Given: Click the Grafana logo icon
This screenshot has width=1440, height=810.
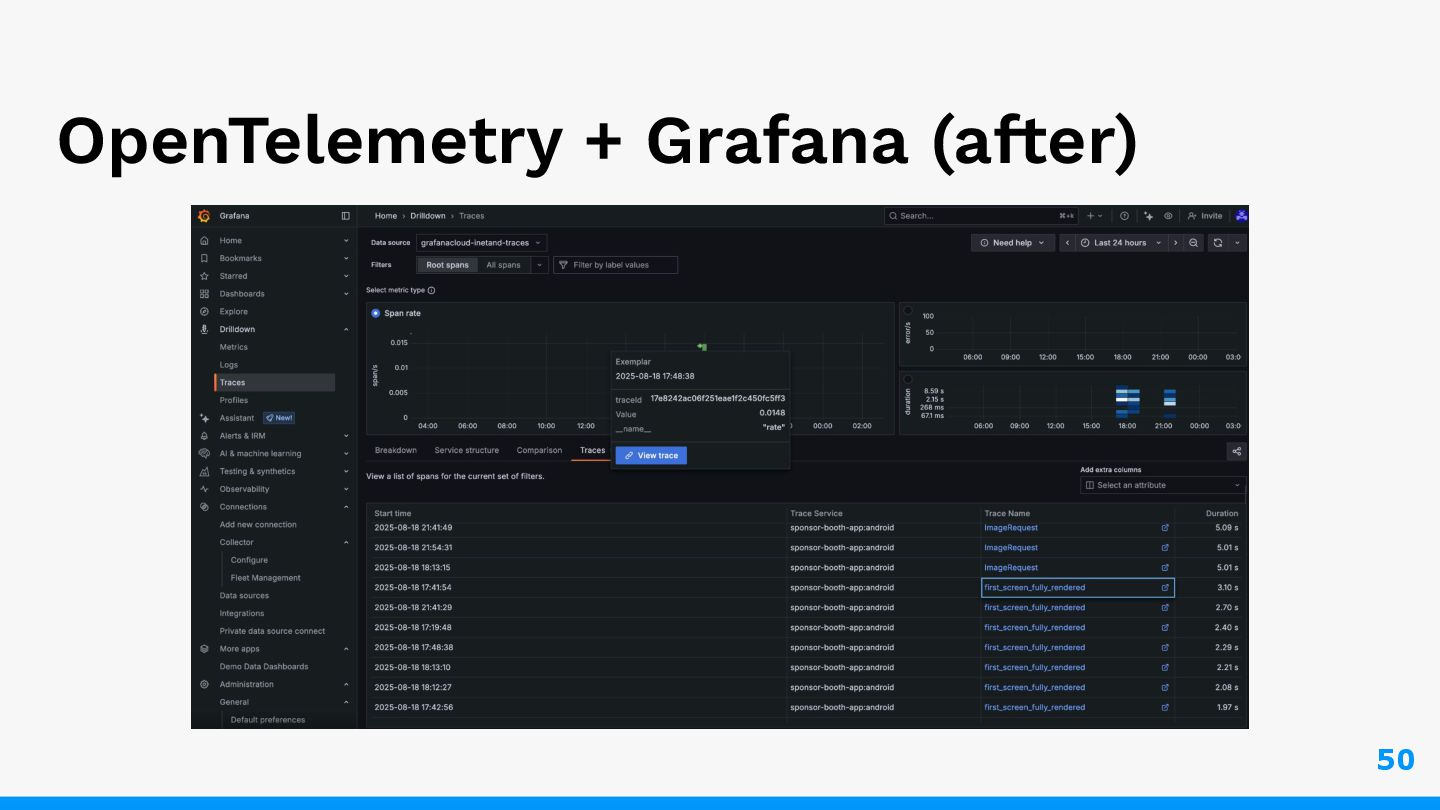Looking at the screenshot, I should (204, 216).
